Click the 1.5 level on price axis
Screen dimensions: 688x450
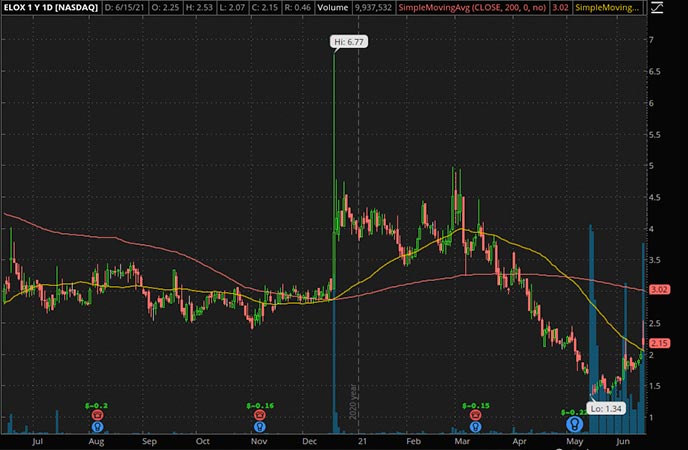tap(655, 386)
